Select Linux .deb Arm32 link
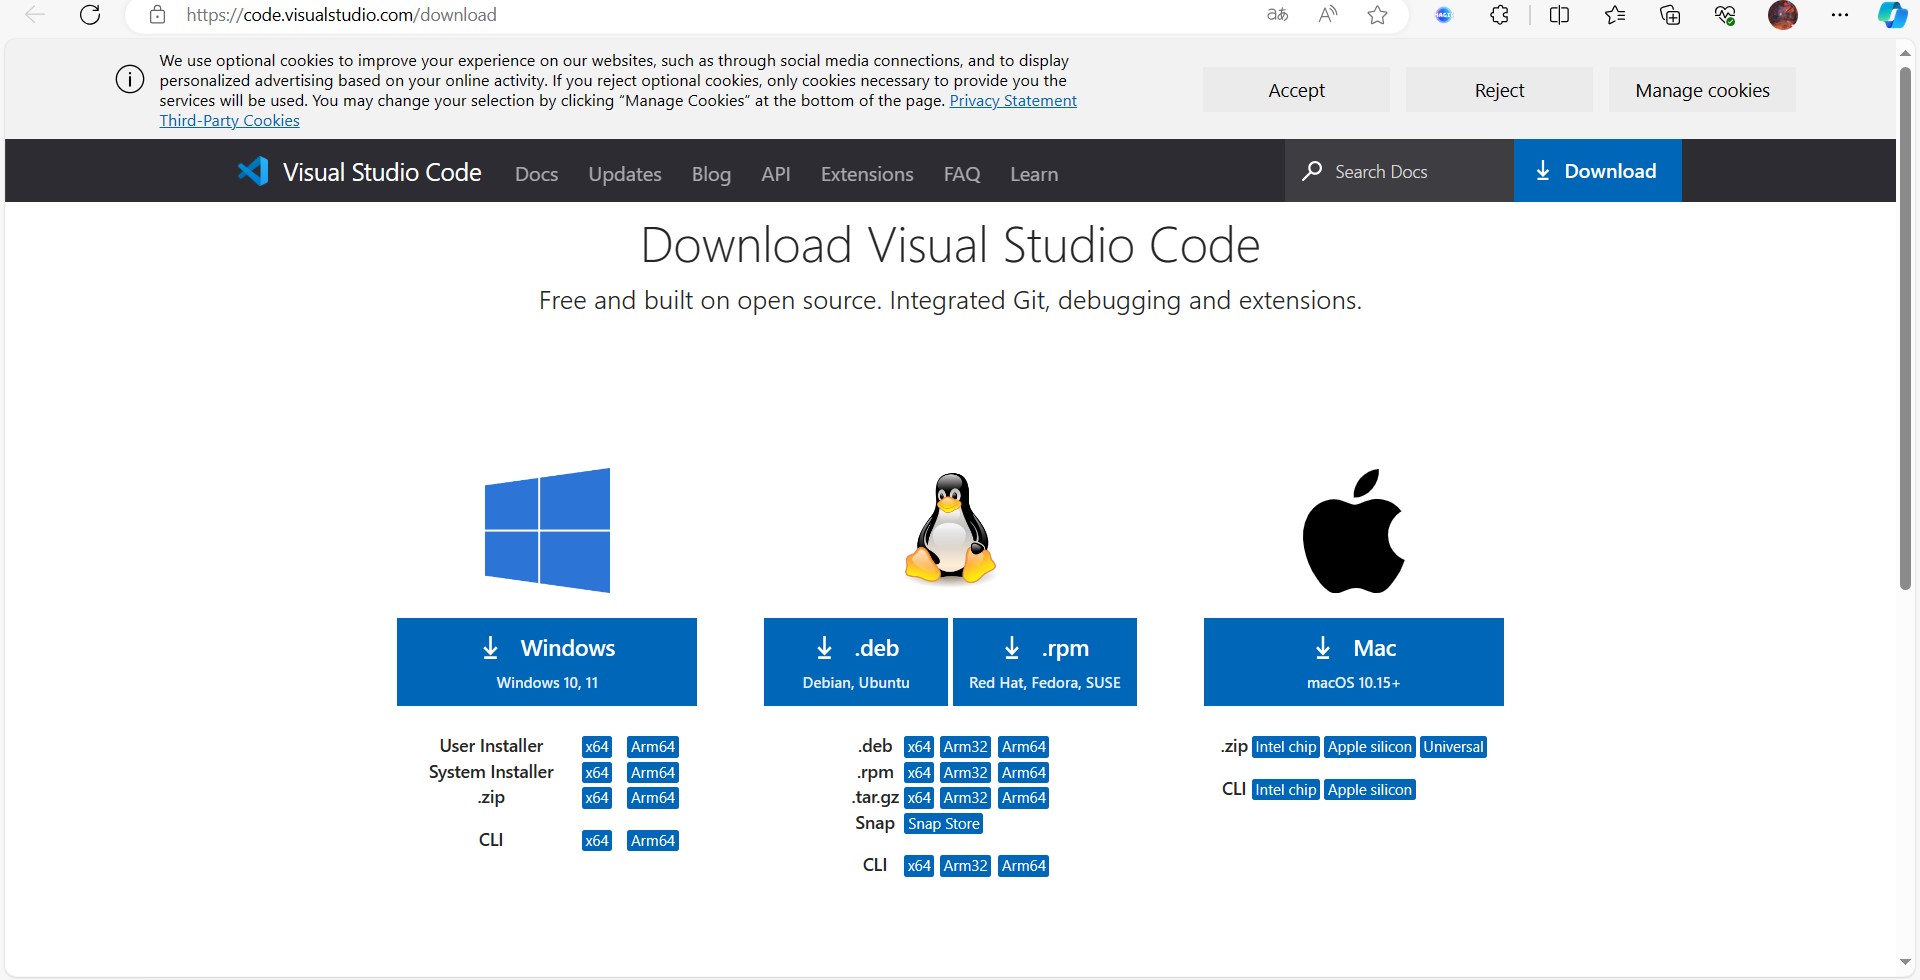Screen dimensions: 1920x980 pos(966,747)
